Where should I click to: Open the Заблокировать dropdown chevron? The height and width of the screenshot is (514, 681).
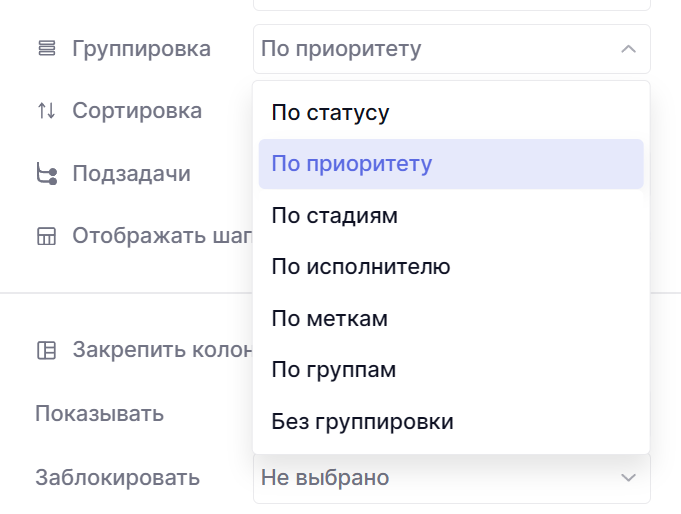coord(628,478)
